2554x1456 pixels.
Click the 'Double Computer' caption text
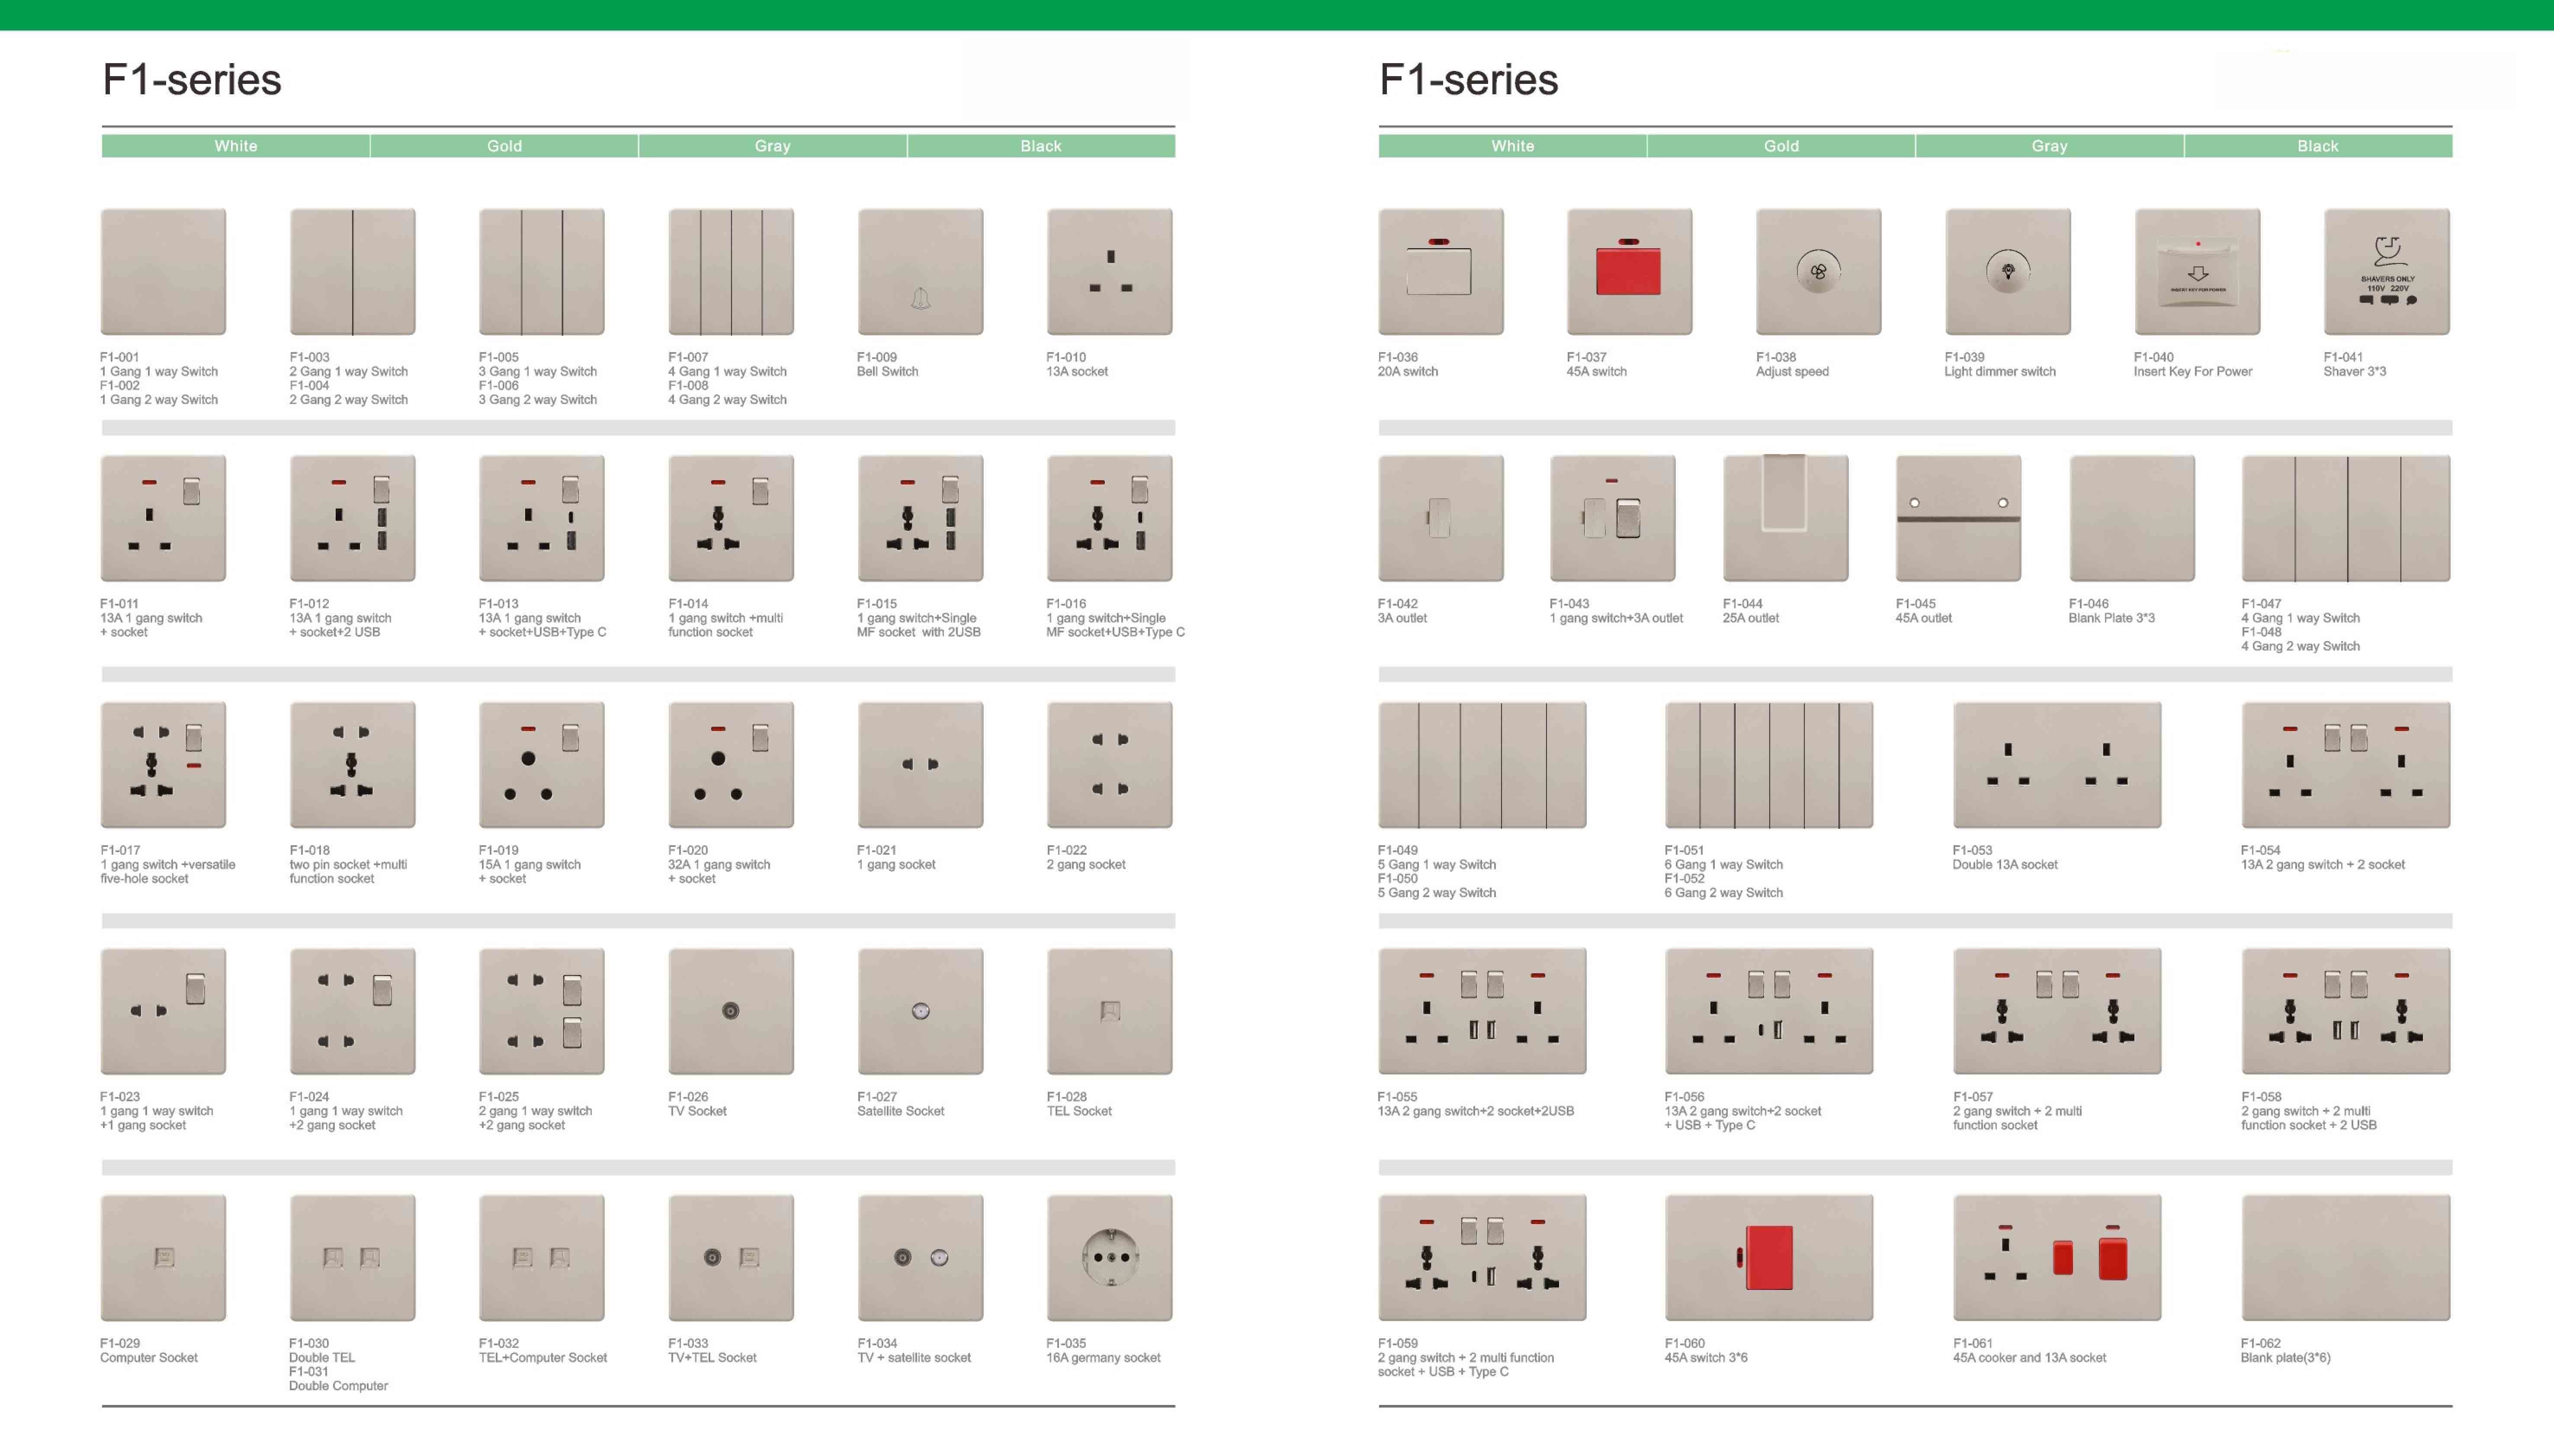click(x=338, y=1386)
